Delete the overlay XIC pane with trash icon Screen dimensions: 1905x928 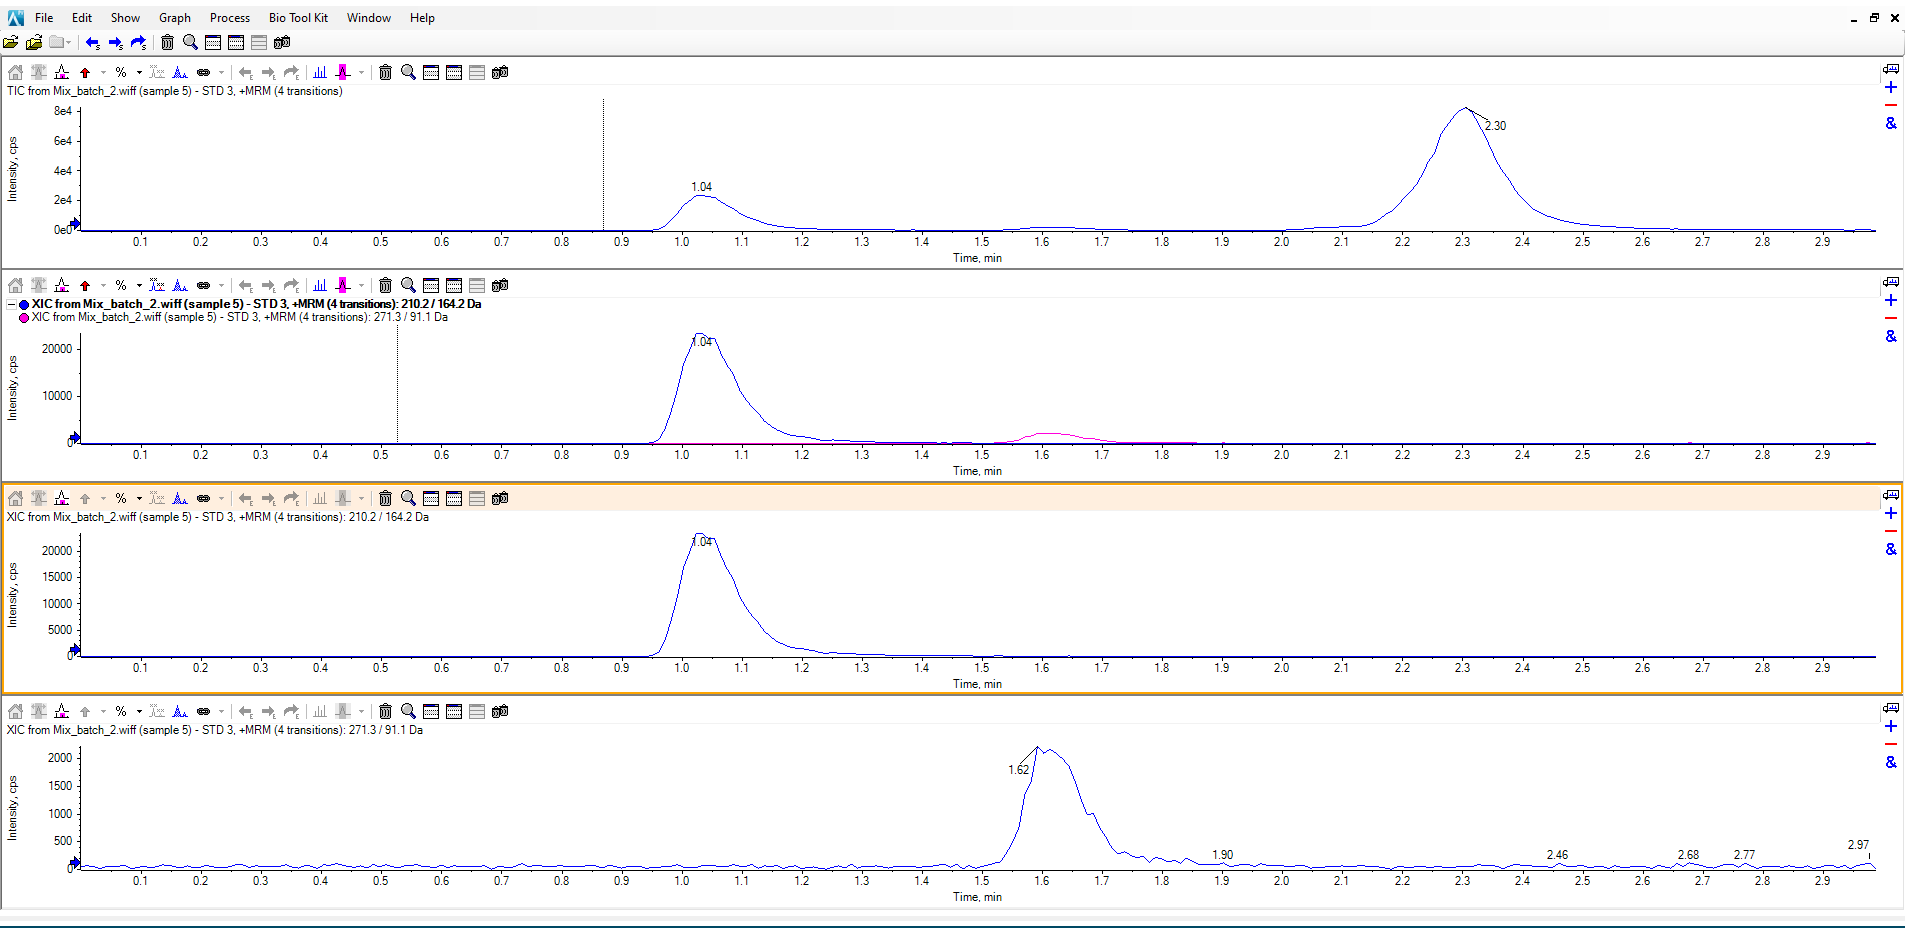(385, 285)
